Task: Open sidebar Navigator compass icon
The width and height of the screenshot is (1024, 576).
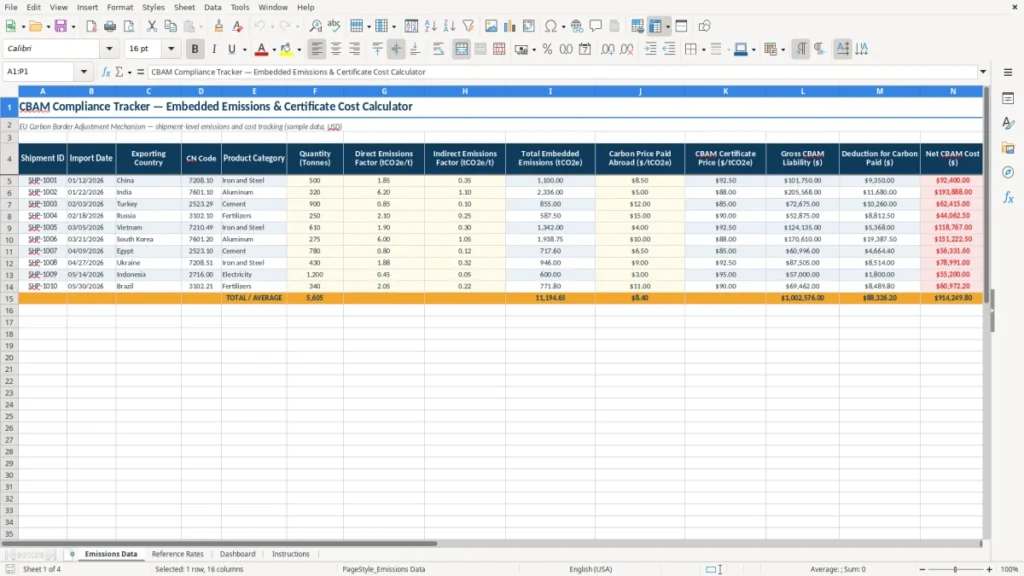Action: pos(1008,172)
